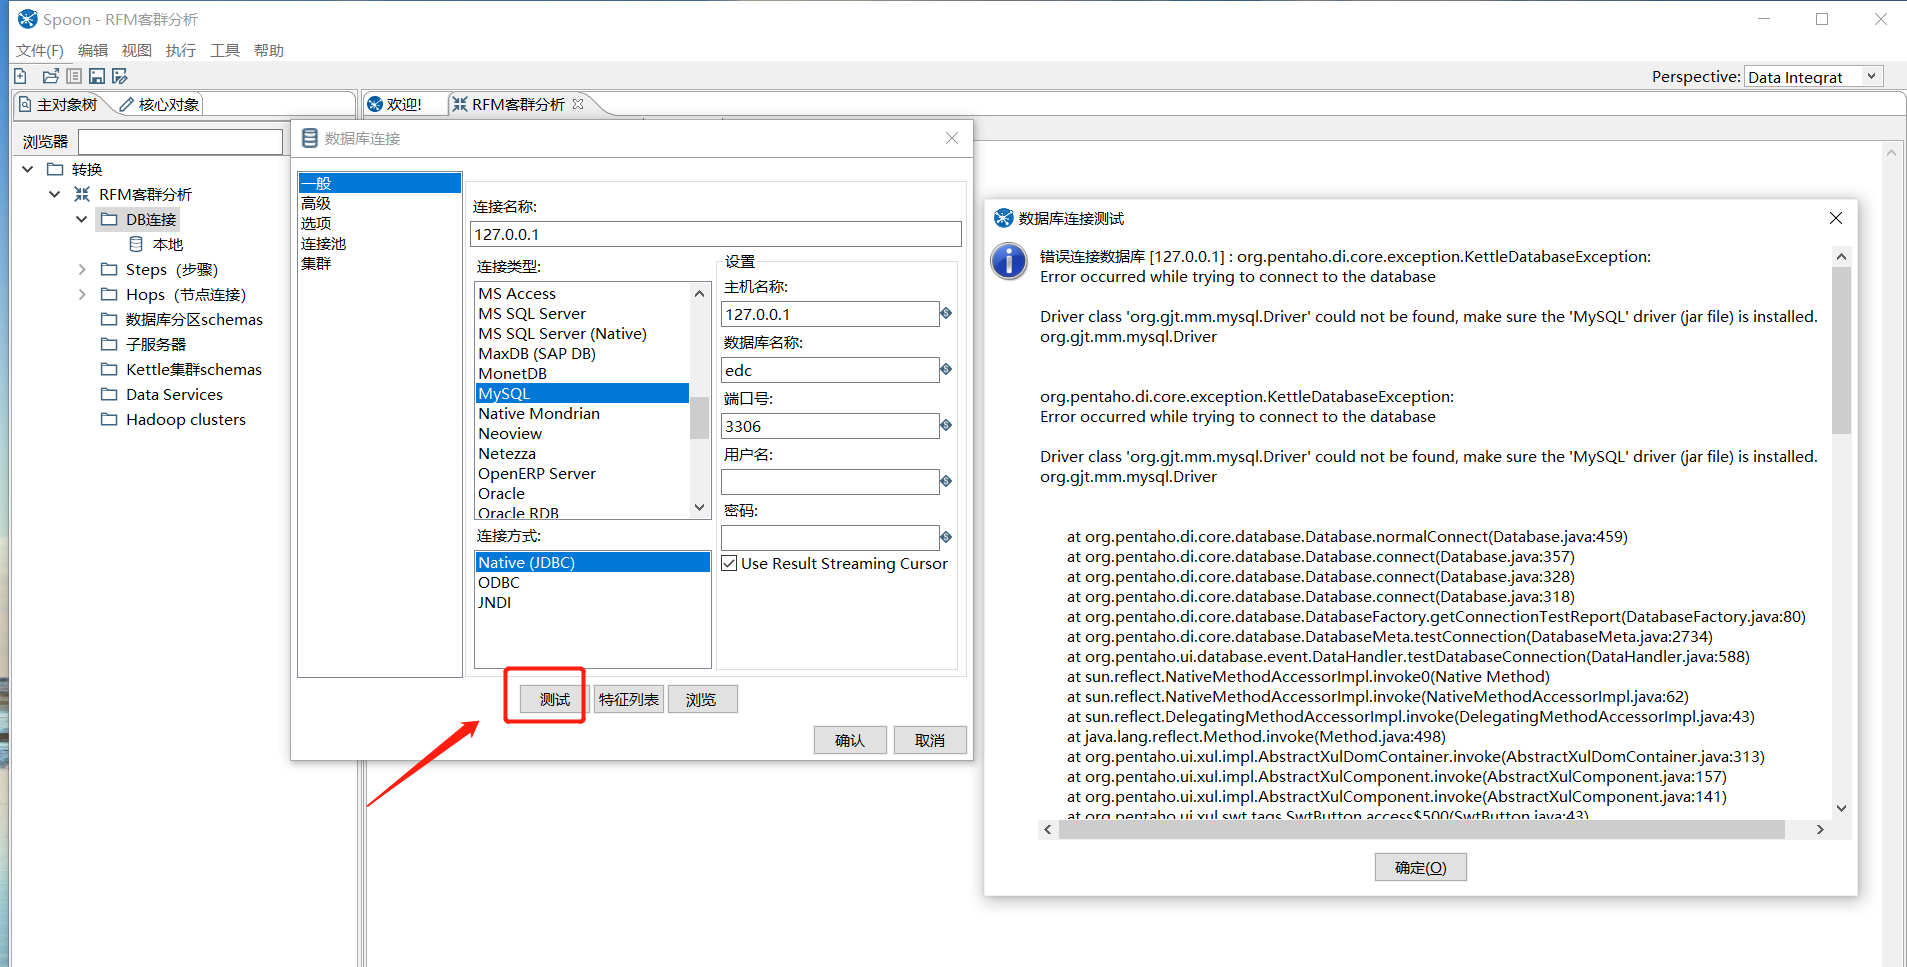Click the Hadoop clusters folder icon
Viewport: 1907px width, 967px height.
tap(109, 419)
